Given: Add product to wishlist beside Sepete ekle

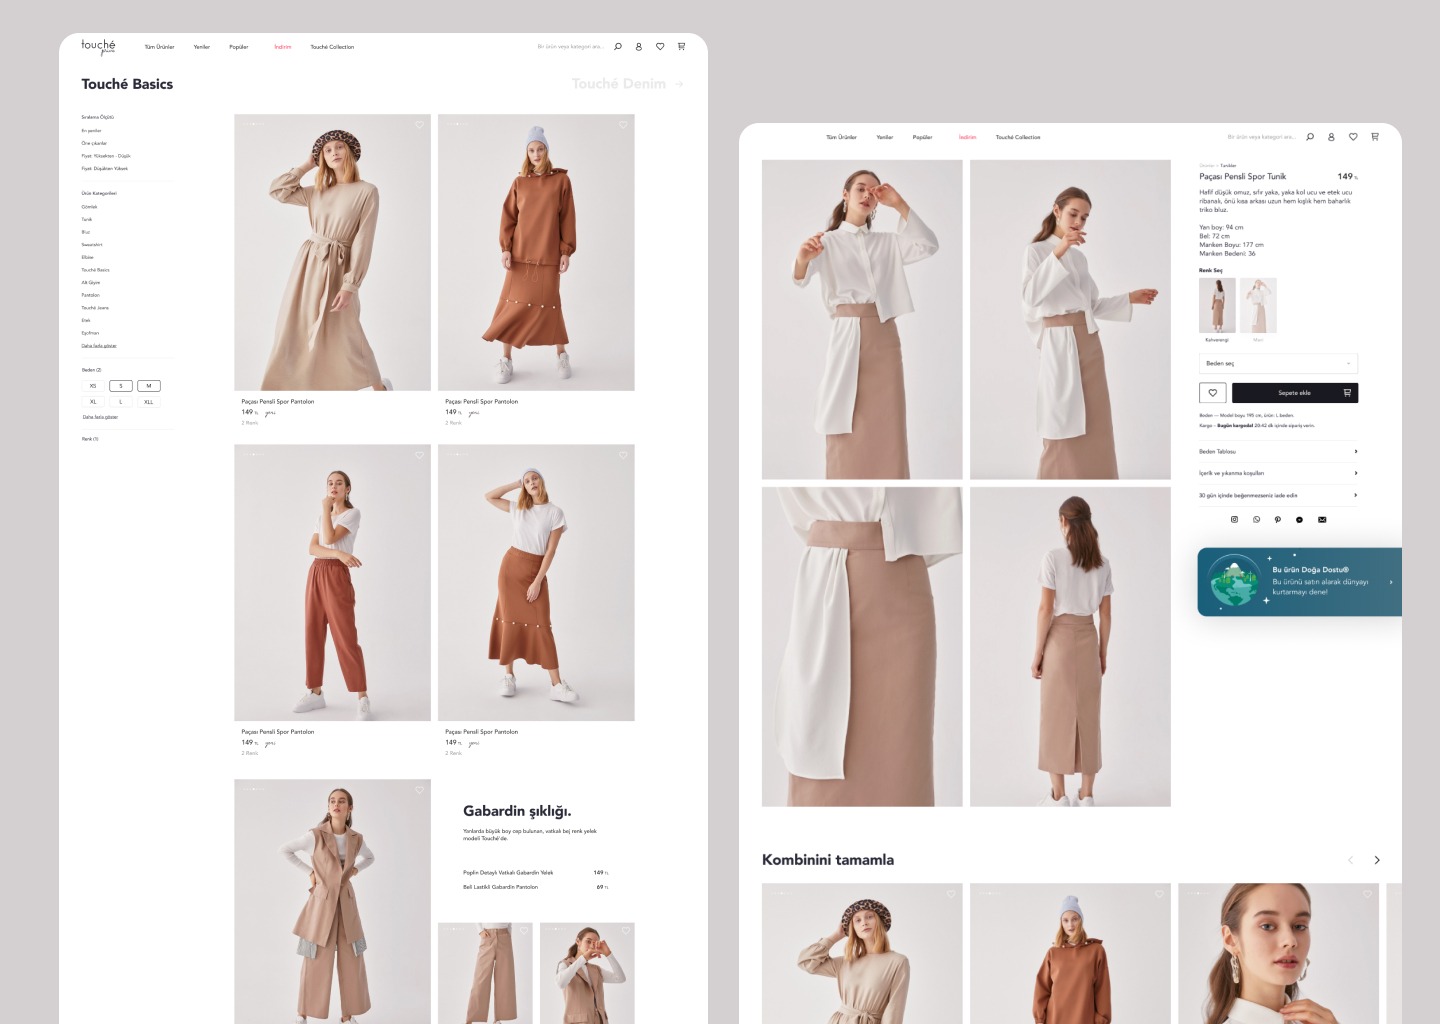Looking at the screenshot, I should [x=1213, y=393].
